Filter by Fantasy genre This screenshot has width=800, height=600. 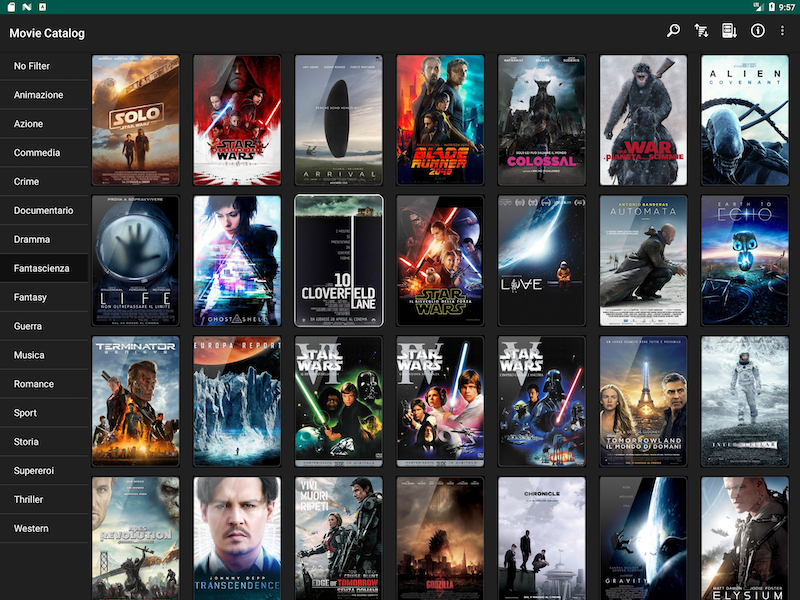click(x=44, y=297)
